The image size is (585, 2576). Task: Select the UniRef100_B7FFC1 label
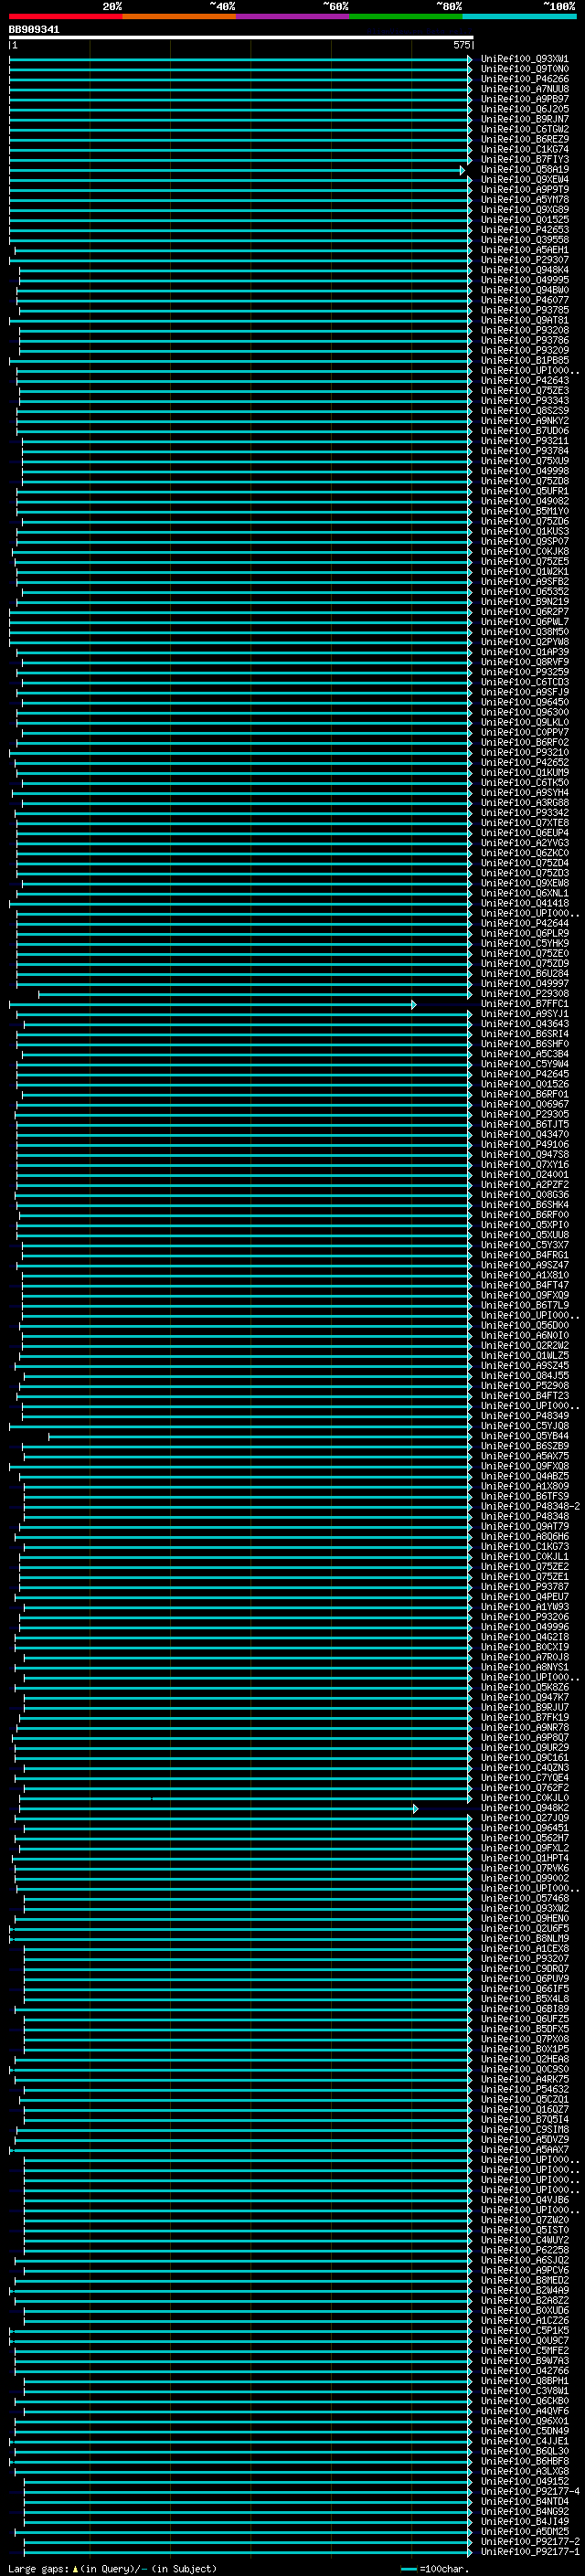click(525, 1004)
